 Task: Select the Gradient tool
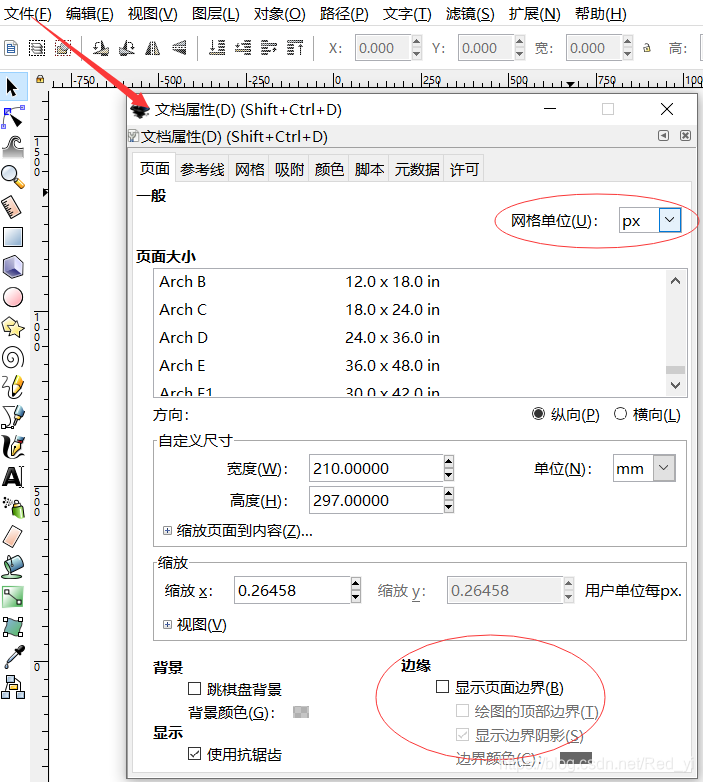pyautogui.click(x=13, y=596)
